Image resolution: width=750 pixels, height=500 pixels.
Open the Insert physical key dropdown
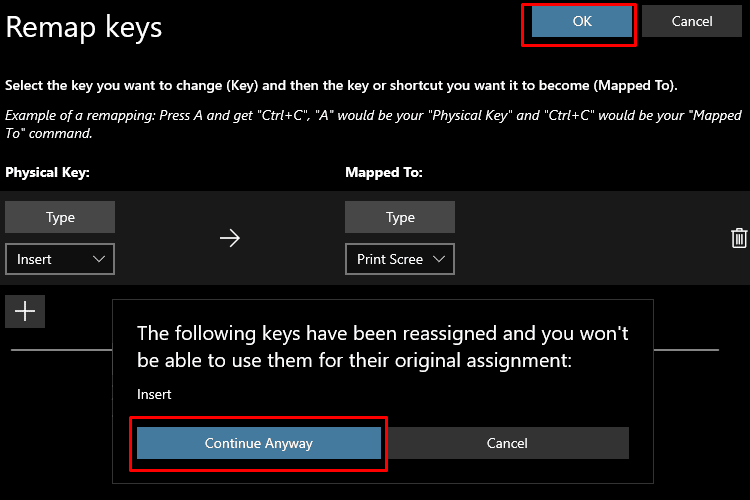tap(60, 259)
